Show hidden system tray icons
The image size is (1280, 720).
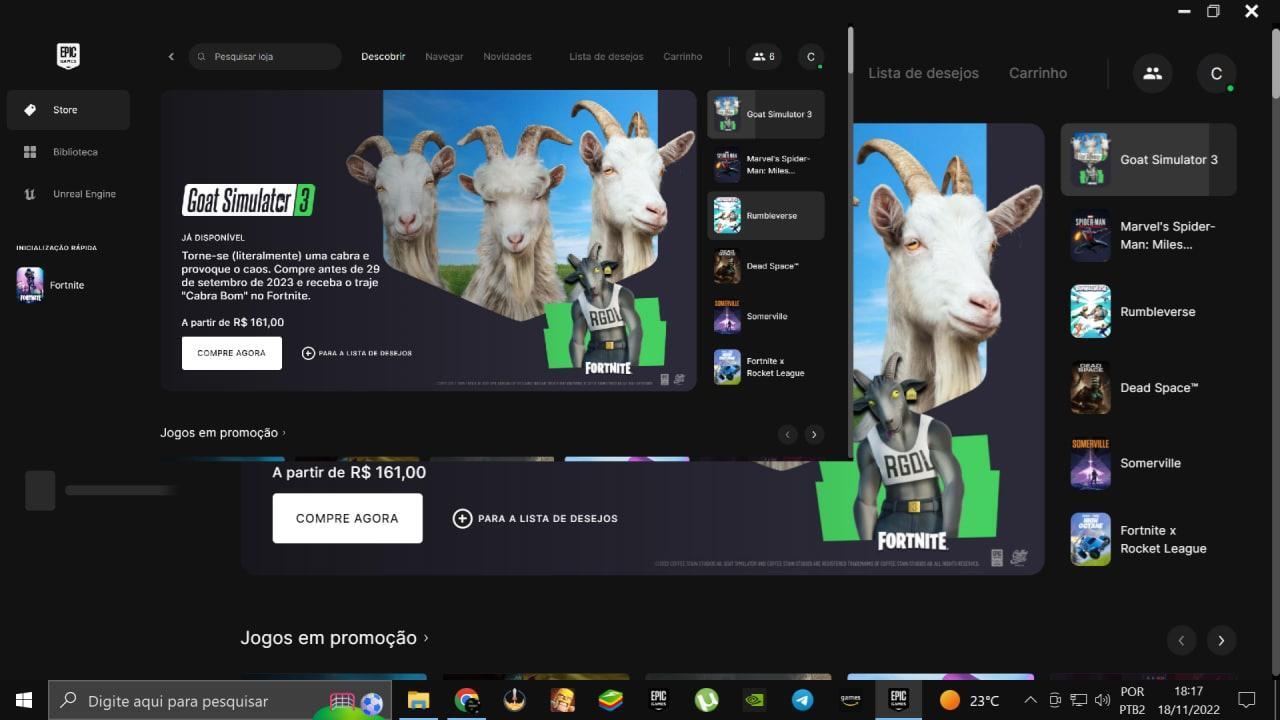coord(1031,700)
